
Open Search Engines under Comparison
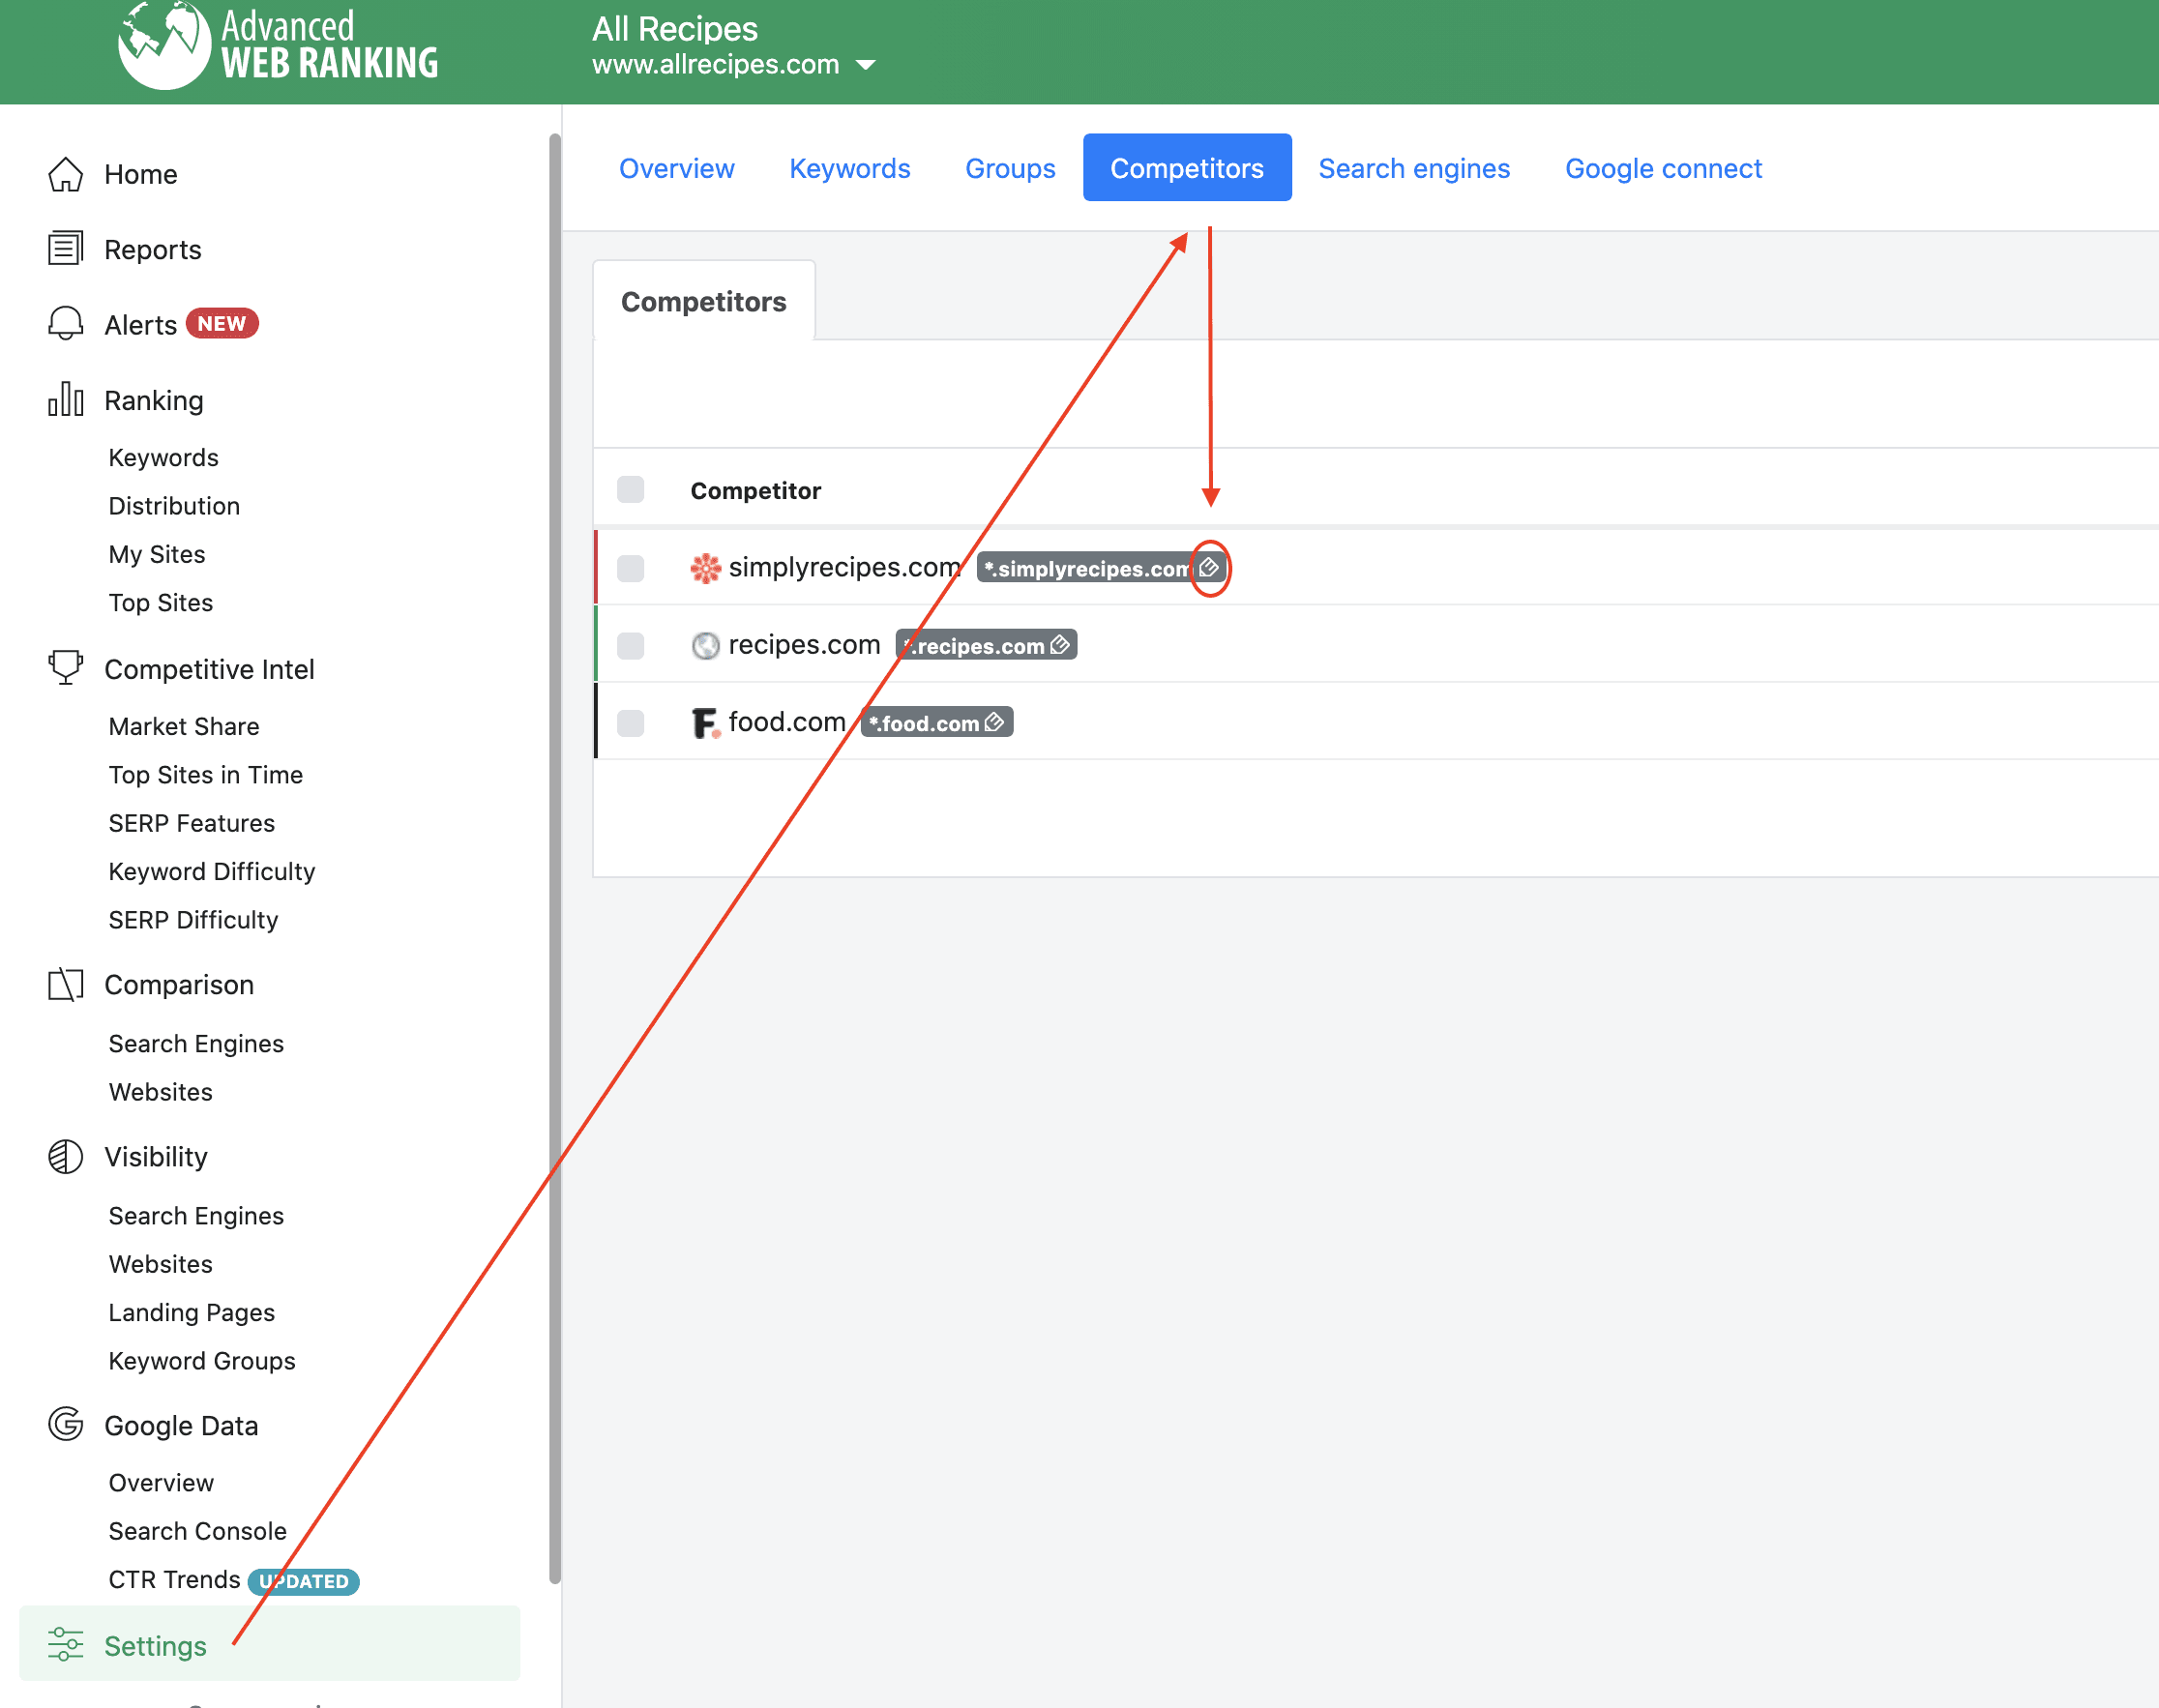pyautogui.click(x=196, y=1043)
